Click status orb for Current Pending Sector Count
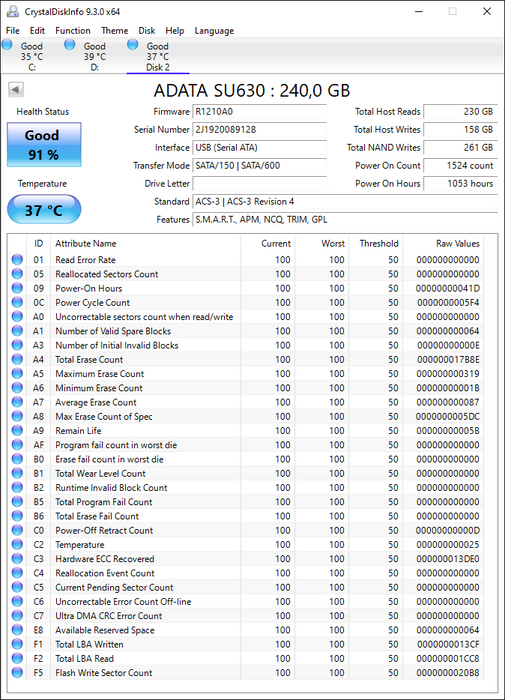The width and height of the screenshot is (505, 700). coord(17,587)
